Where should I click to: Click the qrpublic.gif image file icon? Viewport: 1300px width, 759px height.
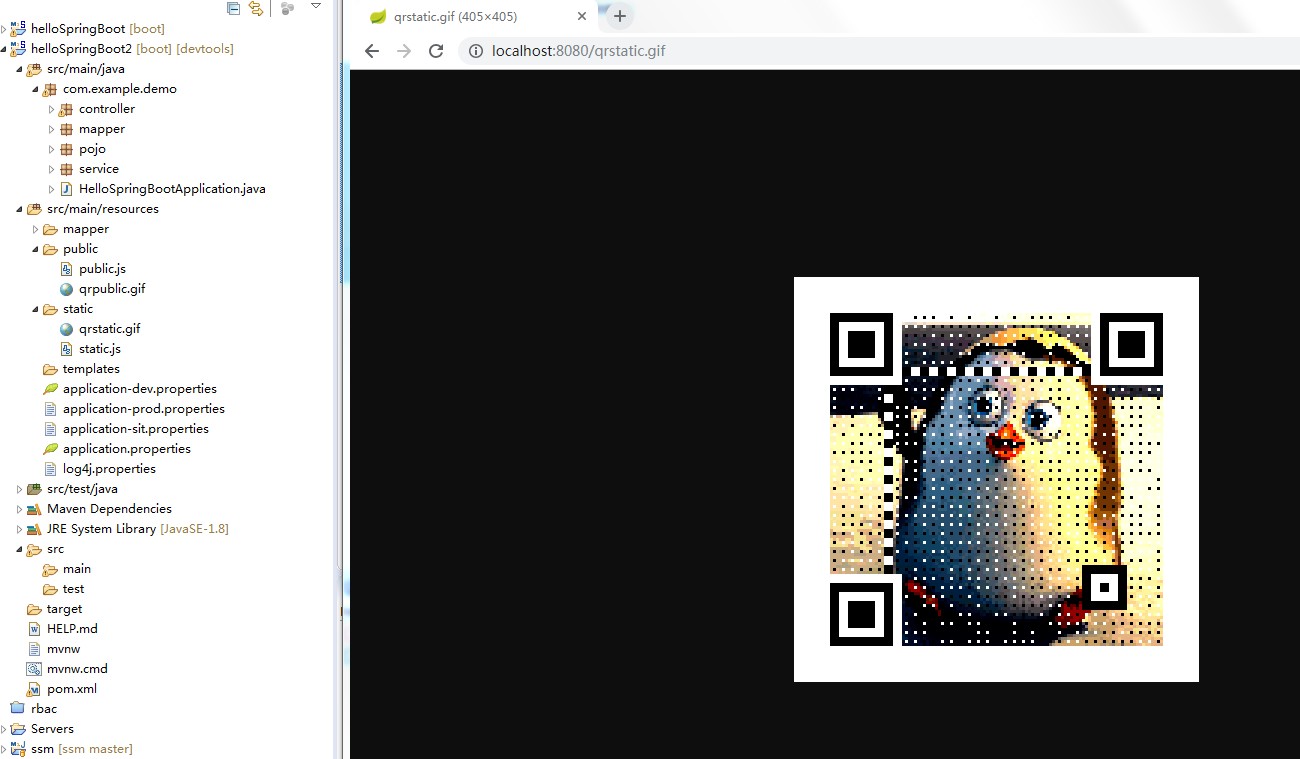click(x=66, y=289)
